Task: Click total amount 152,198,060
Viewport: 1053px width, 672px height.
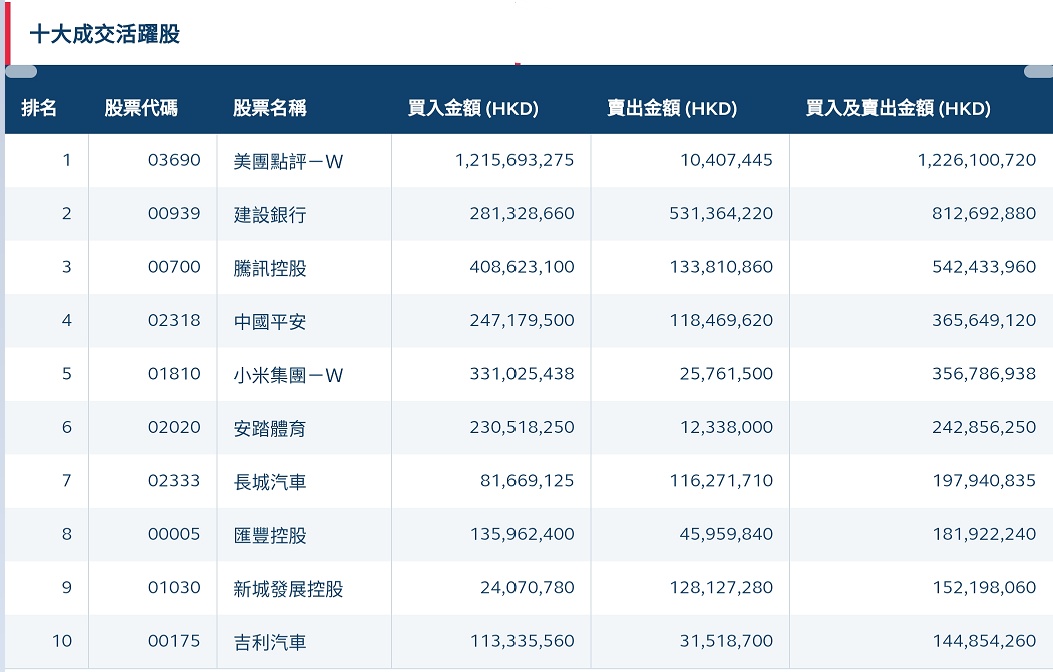Action: tap(984, 587)
